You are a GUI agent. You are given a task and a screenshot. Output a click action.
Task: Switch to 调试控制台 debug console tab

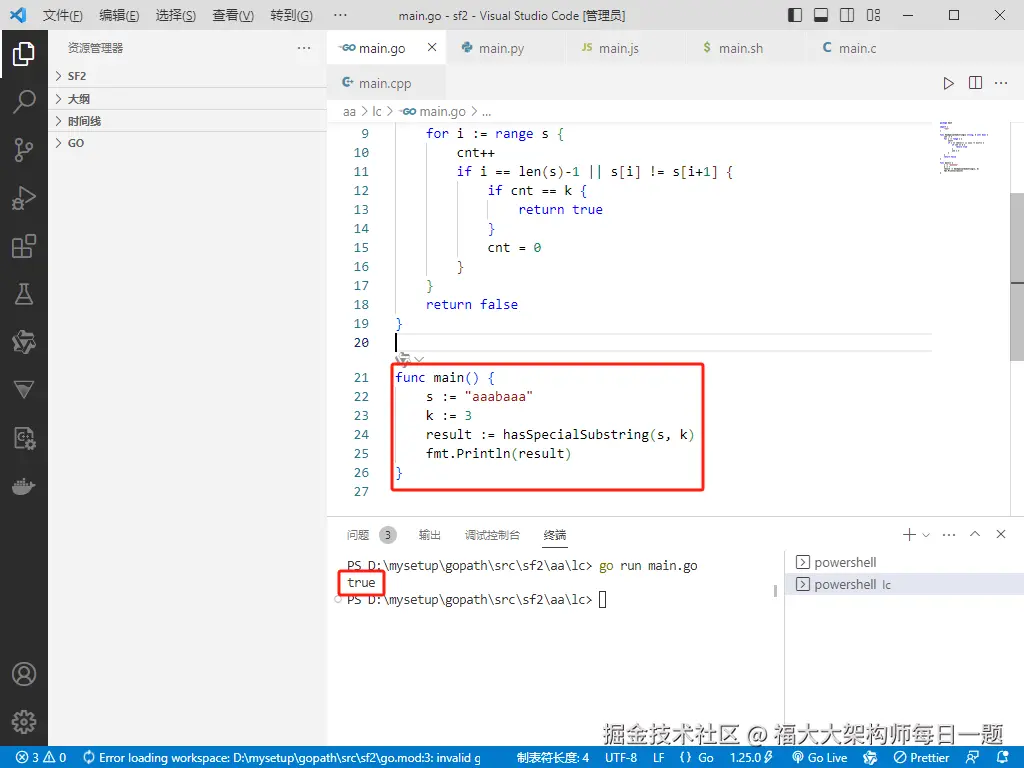pyautogui.click(x=492, y=535)
